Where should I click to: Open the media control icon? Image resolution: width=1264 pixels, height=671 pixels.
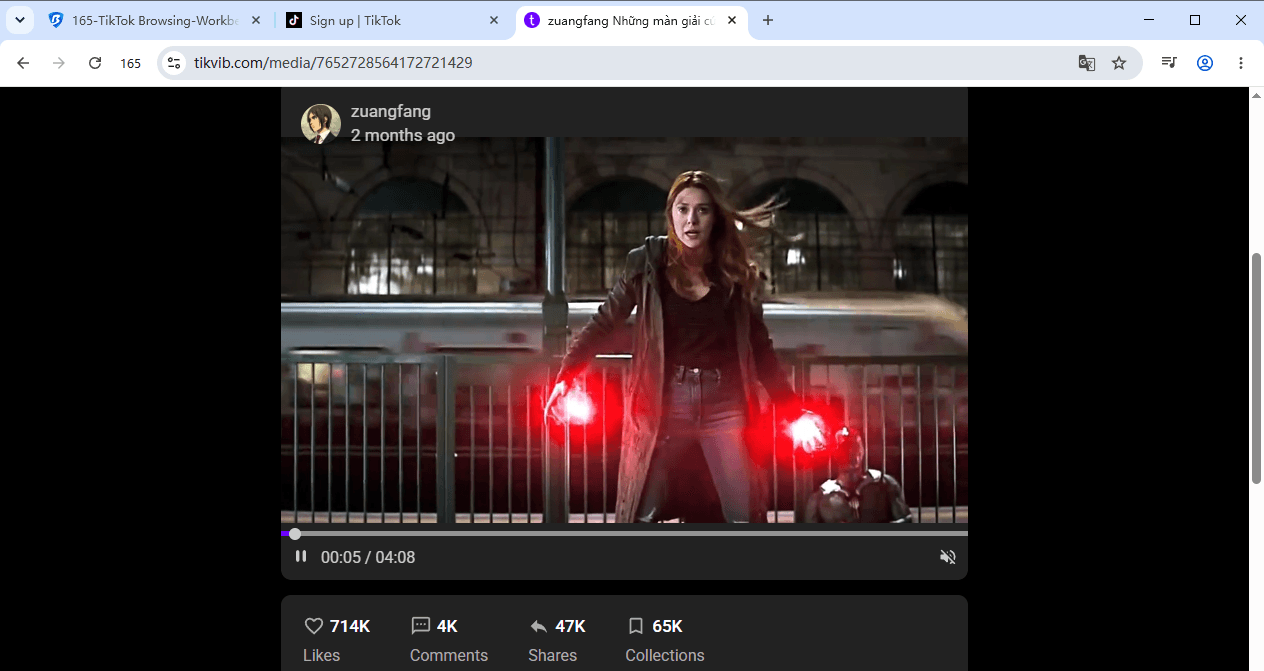(1169, 63)
